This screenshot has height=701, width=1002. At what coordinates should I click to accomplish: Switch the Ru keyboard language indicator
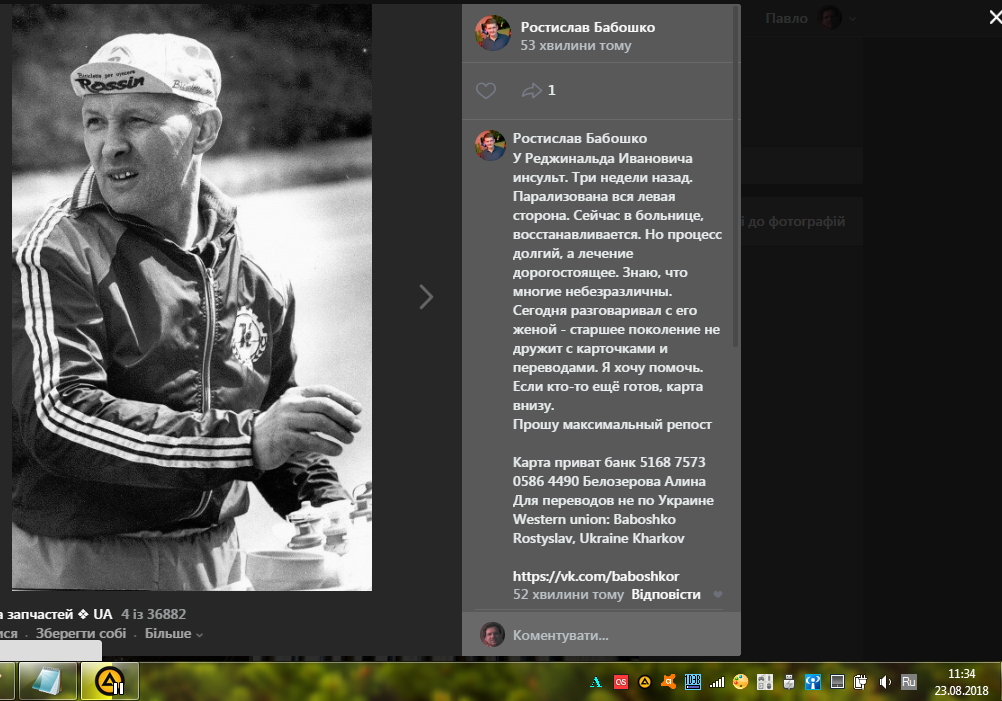909,683
